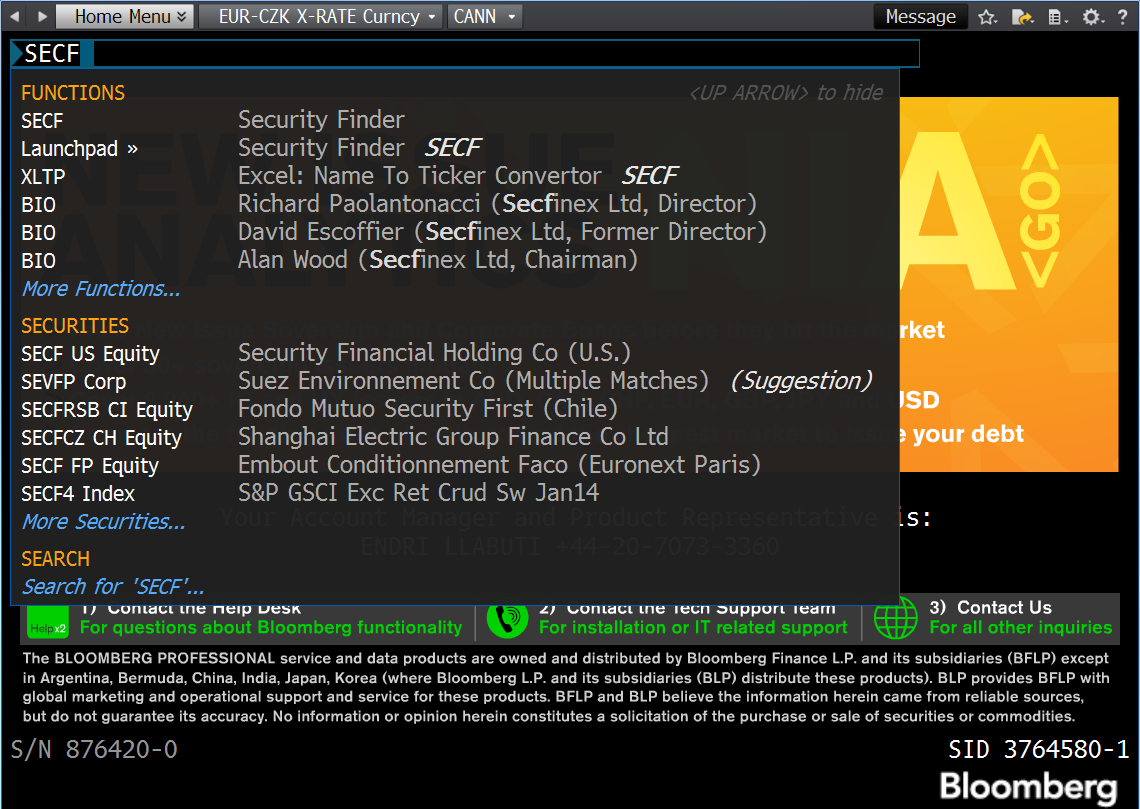
Task: Select BIO Richard Paolantonacci entry
Action: 455,204
